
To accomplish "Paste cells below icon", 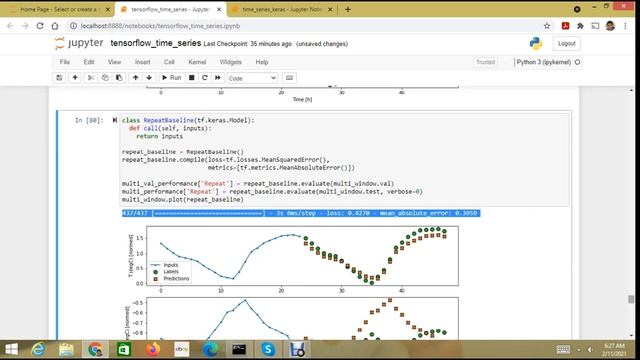I will 119,78.
